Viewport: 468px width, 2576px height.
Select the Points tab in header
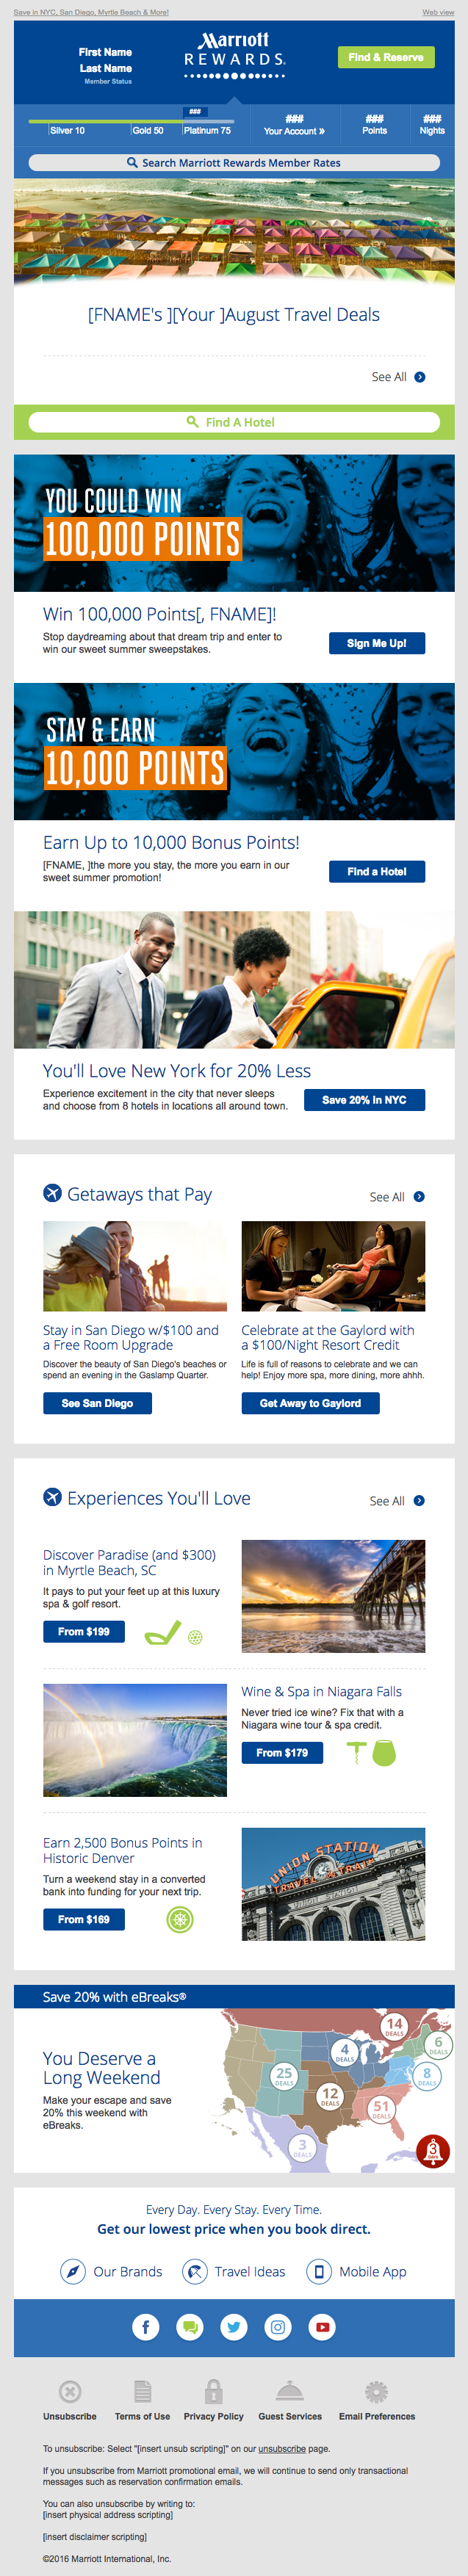click(x=374, y=125)
